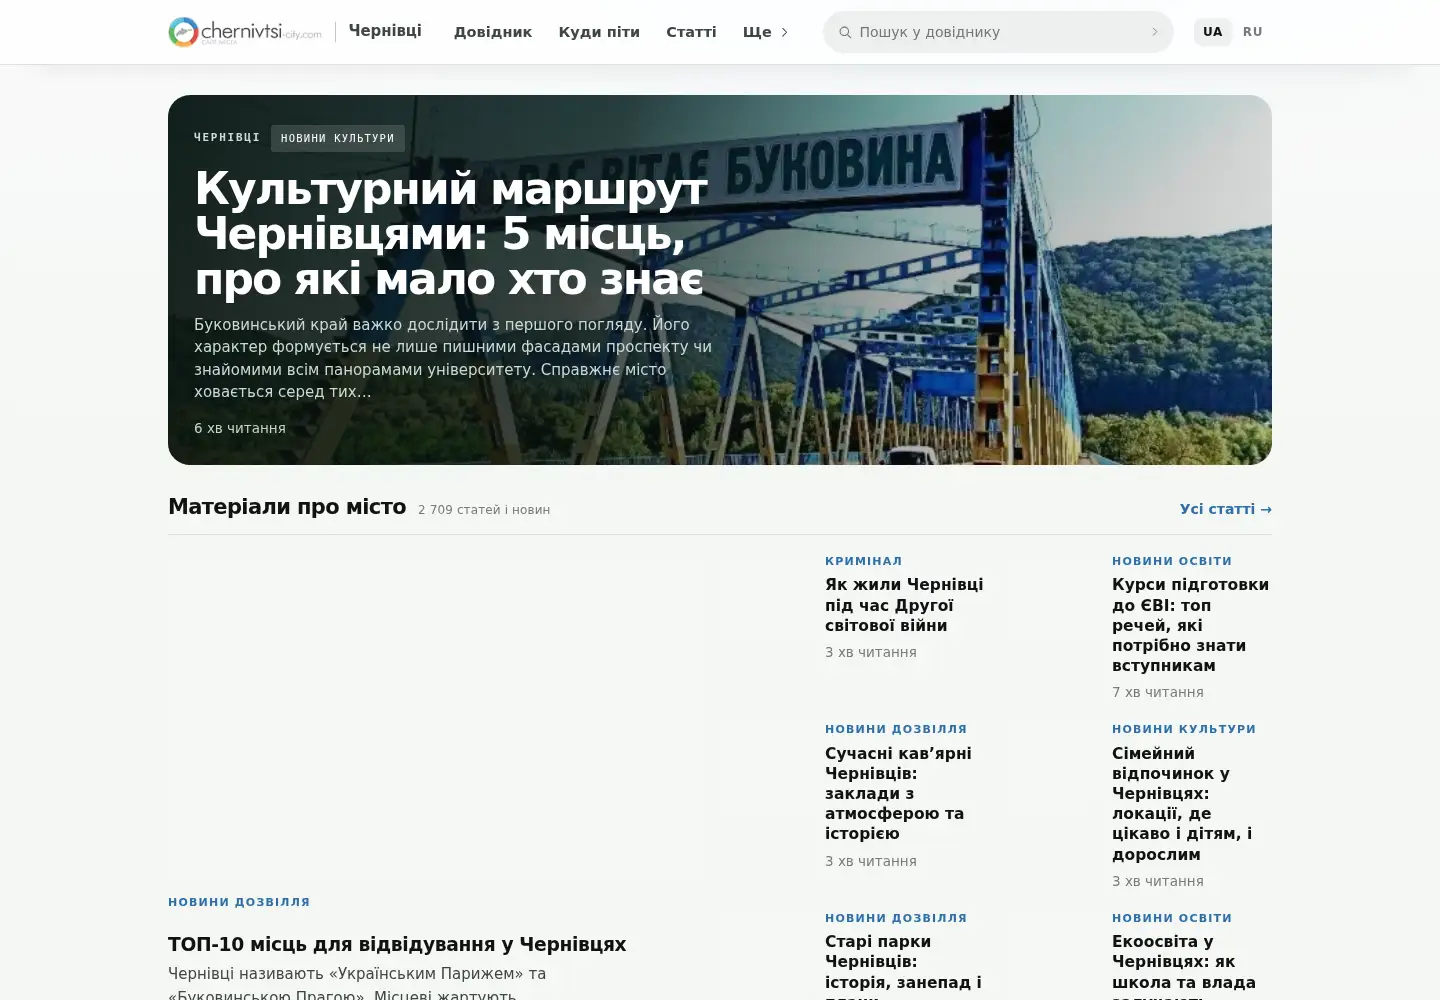Click the Чернівці city label in header

(385, 31)
